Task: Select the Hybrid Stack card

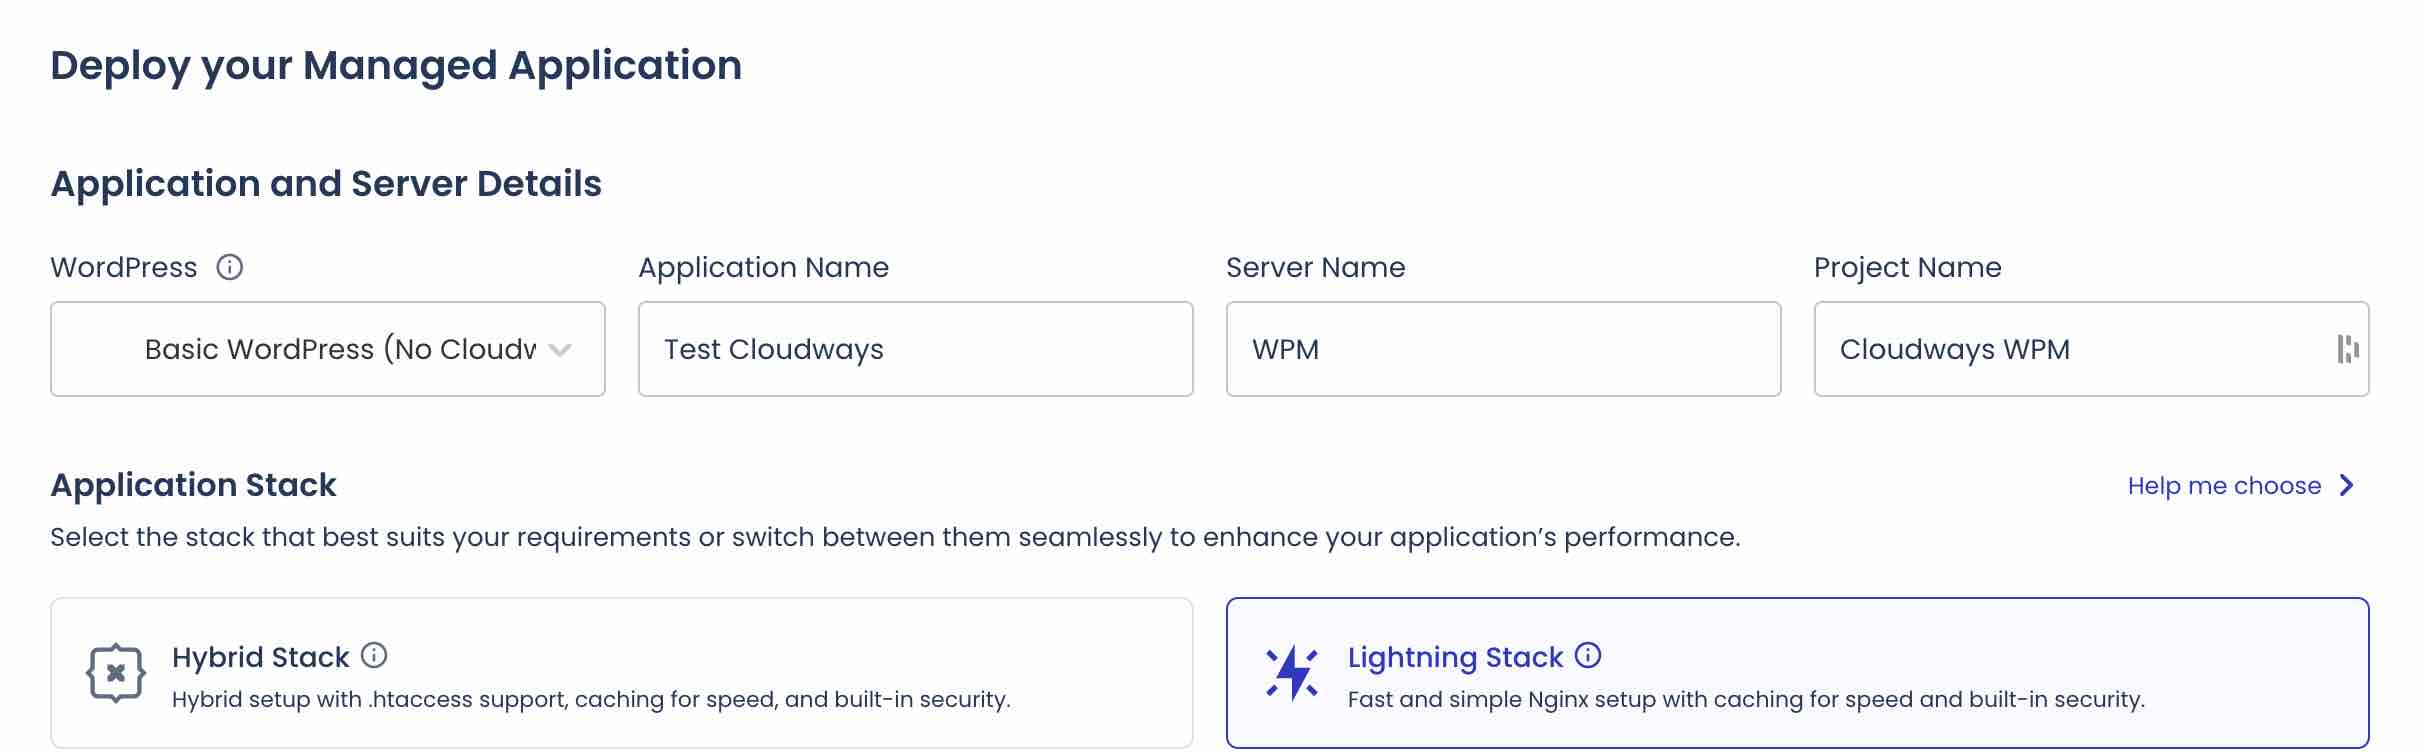Action: [x=622, y=673]
